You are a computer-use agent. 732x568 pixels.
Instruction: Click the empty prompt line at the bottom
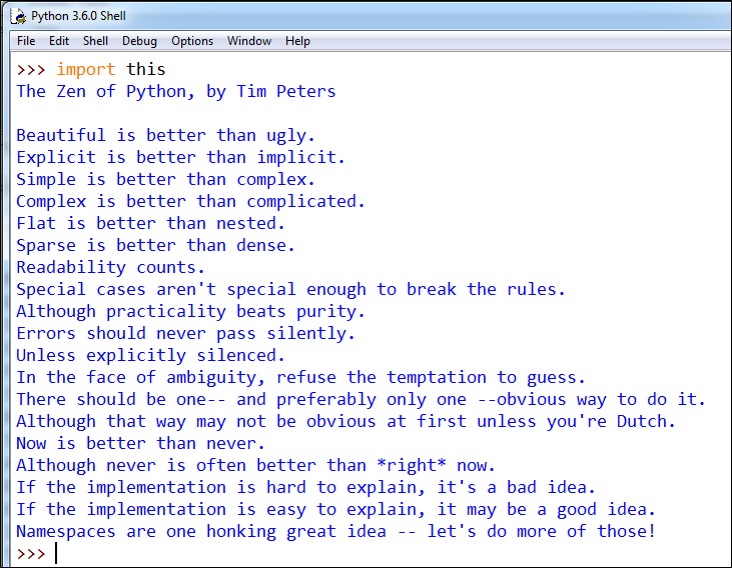(x=369, y=554)
